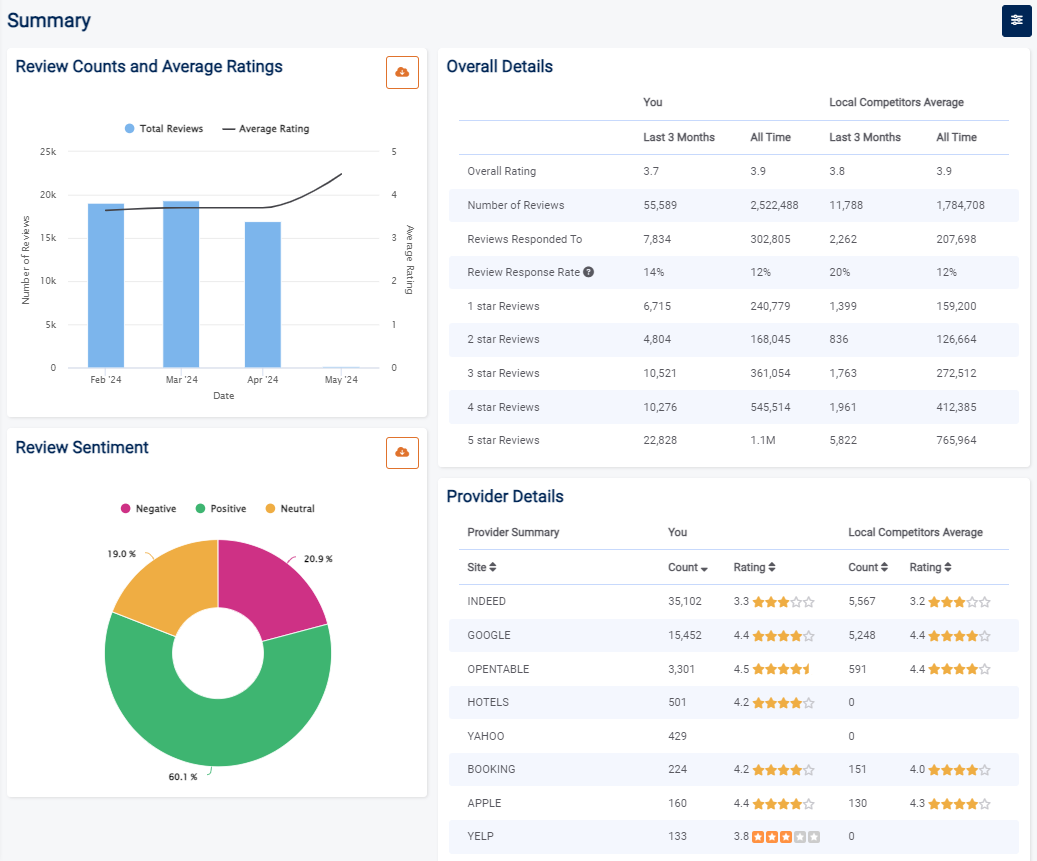1037x861 pixels.
Task: Open the filter settings icon at top right
Action: point(1016,21)
